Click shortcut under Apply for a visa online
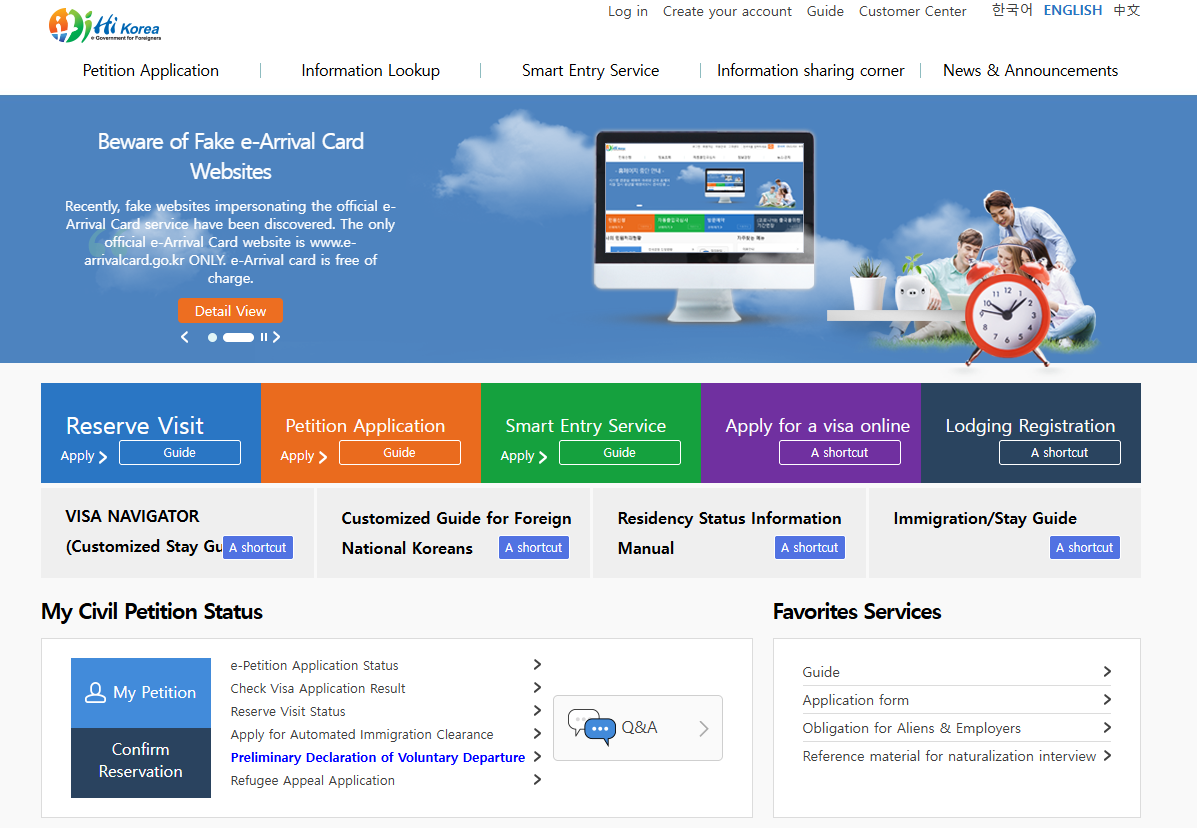Screen dimensions: 1197x828 [x=840, y=453]
